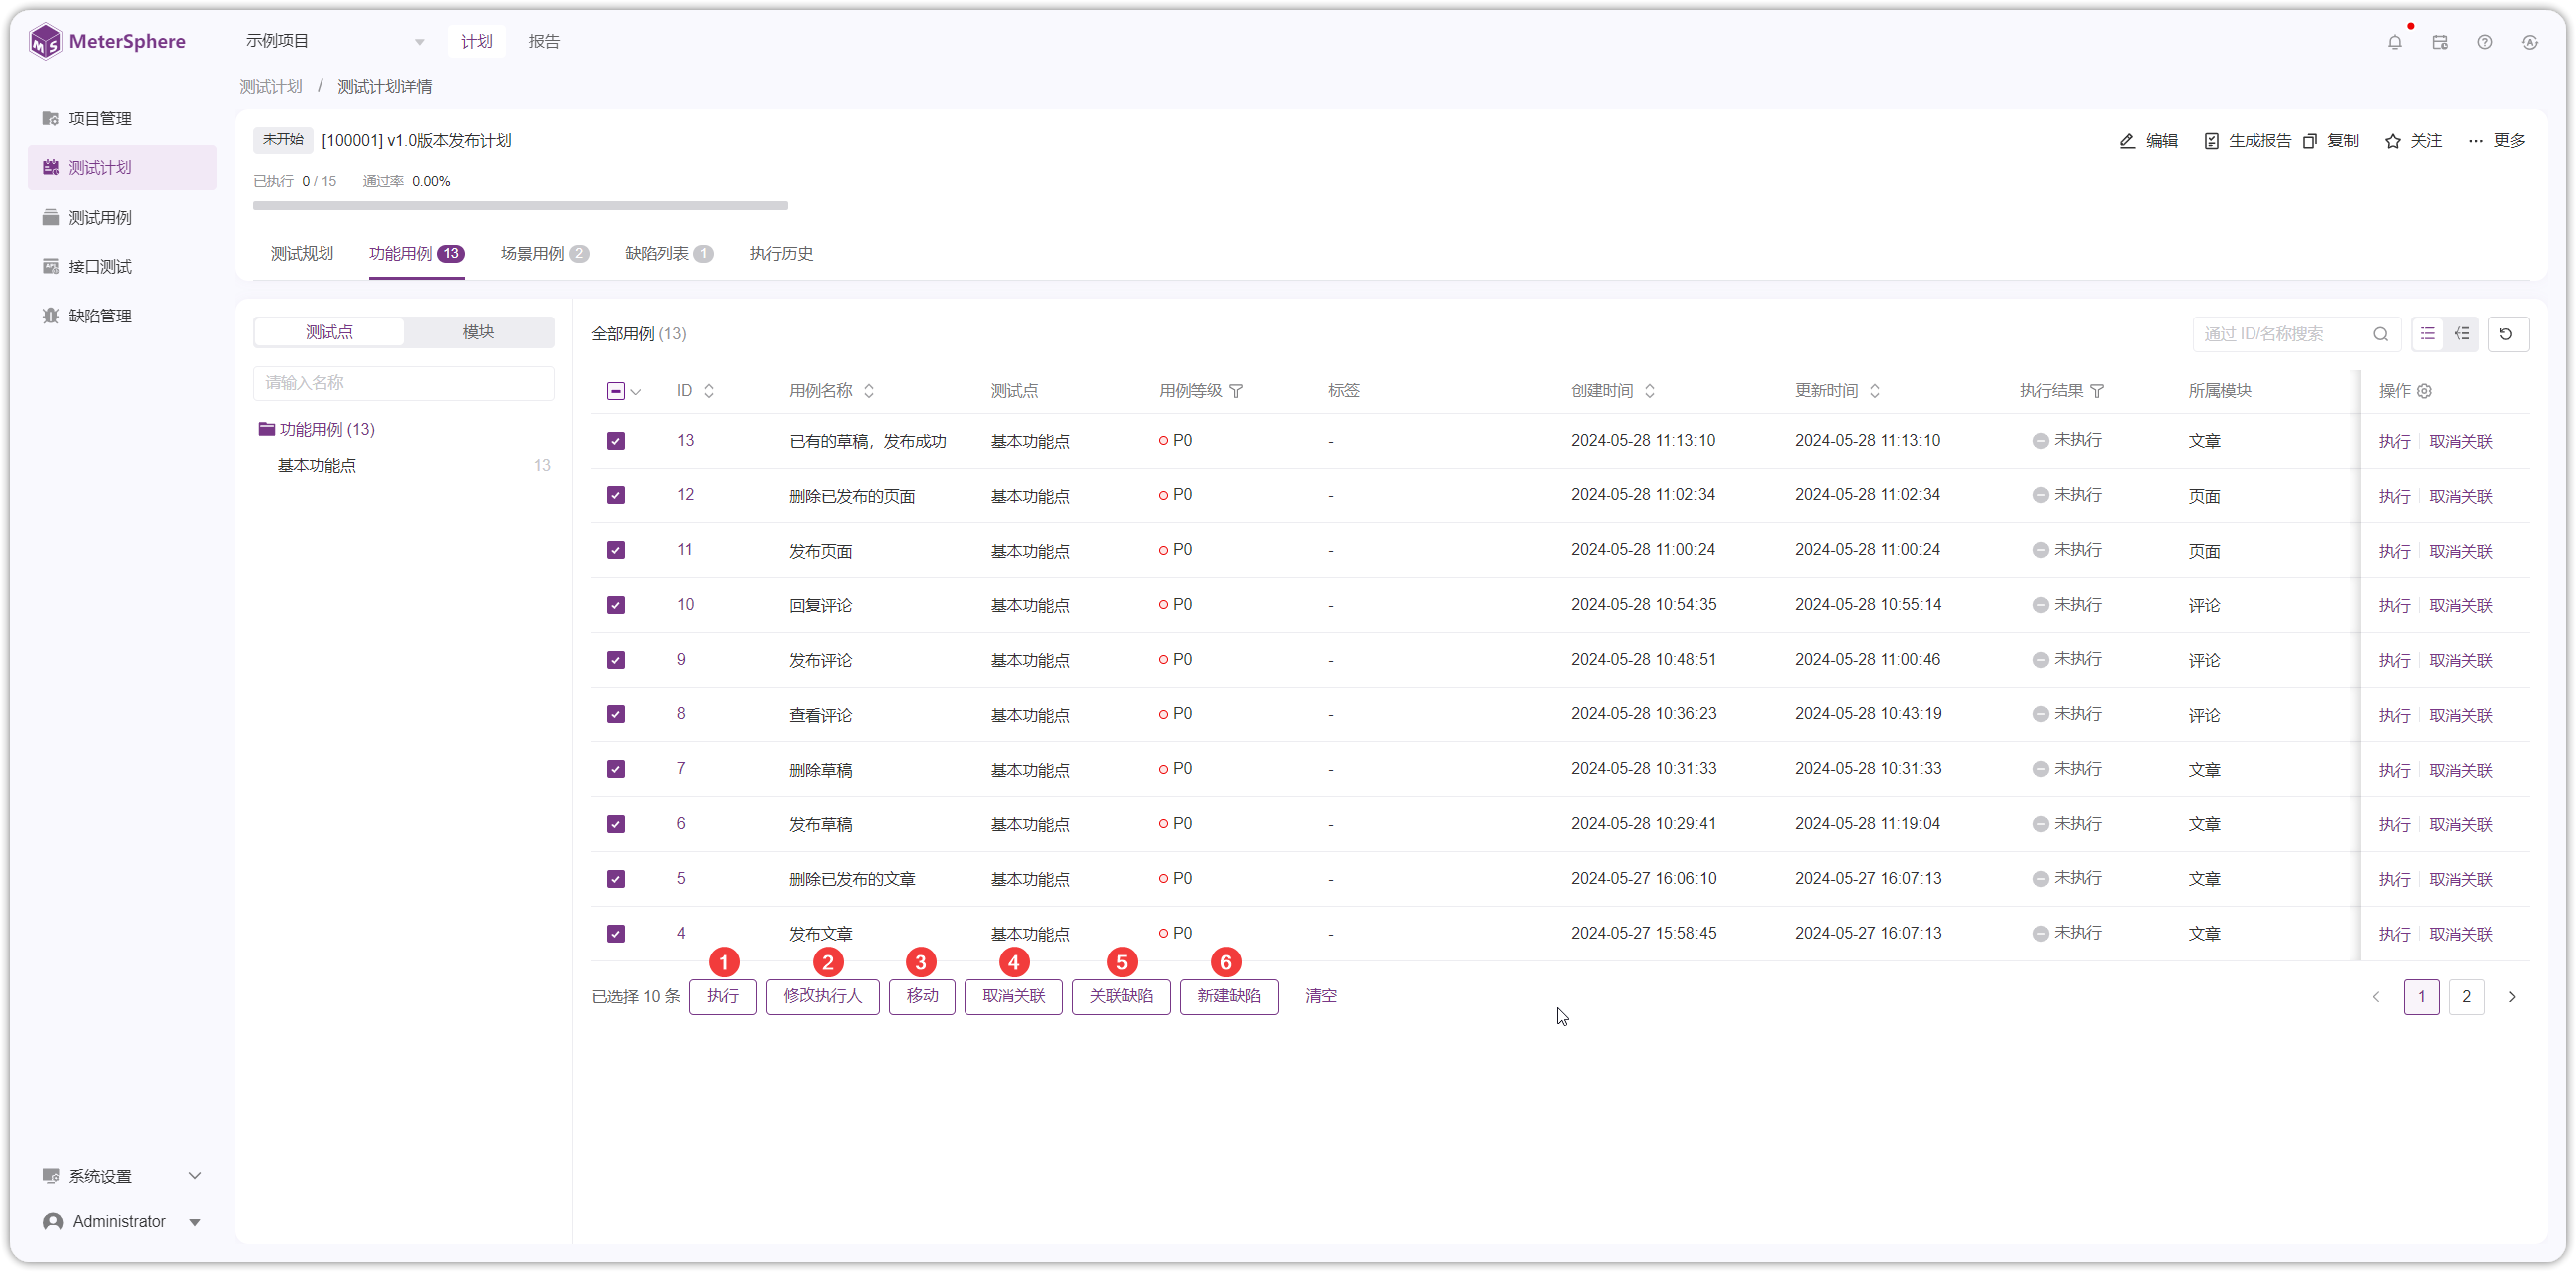The height and width of the screenshot is (1272, 2576).
Task: Click the MeterSphere logo
Action: 107,41
